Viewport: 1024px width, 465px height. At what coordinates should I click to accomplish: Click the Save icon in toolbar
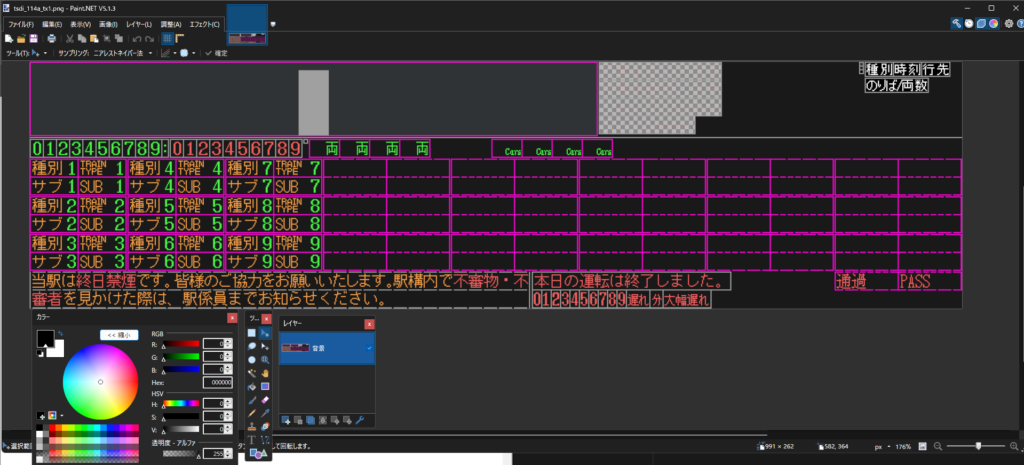coord(33,38)
